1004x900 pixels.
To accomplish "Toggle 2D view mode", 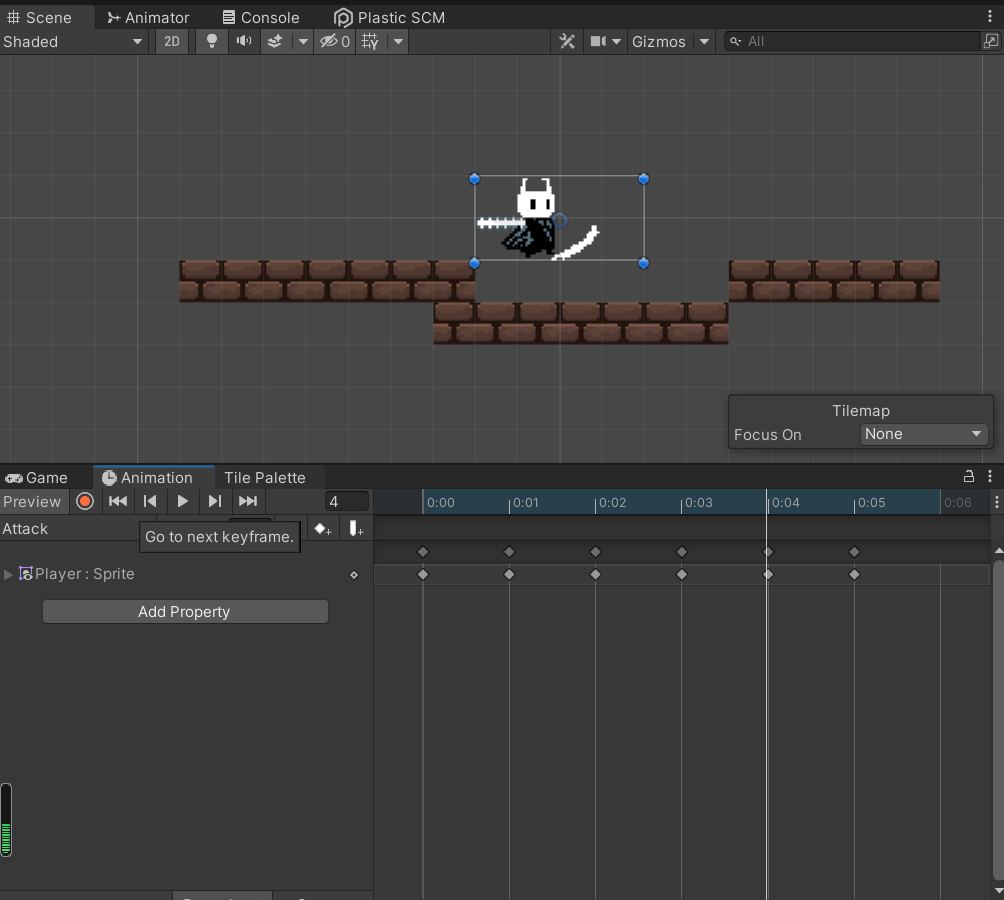I will pyautogui.click(x=172, y=42).
